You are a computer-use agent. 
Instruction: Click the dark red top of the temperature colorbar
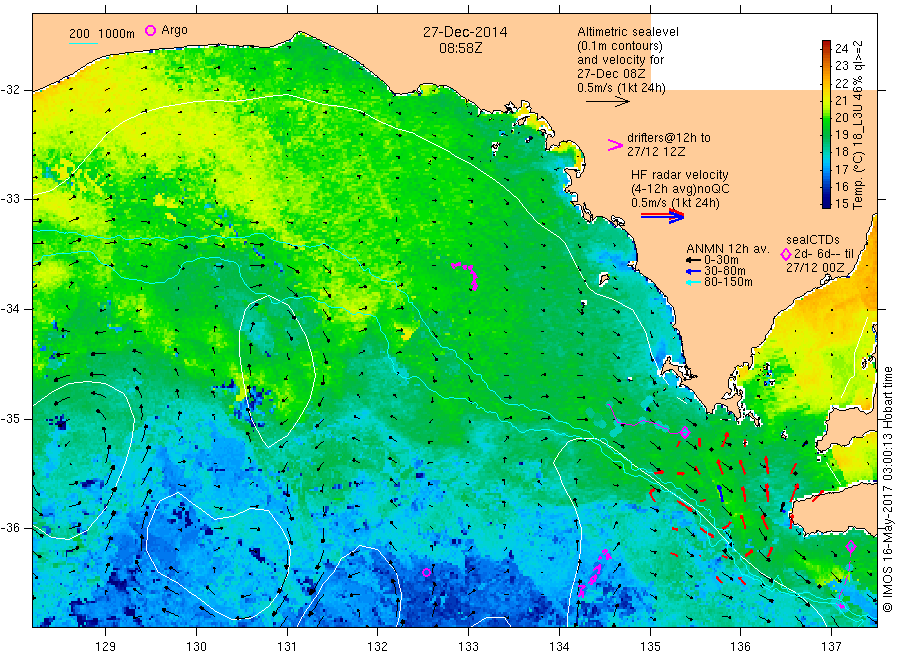pos(826,45)
